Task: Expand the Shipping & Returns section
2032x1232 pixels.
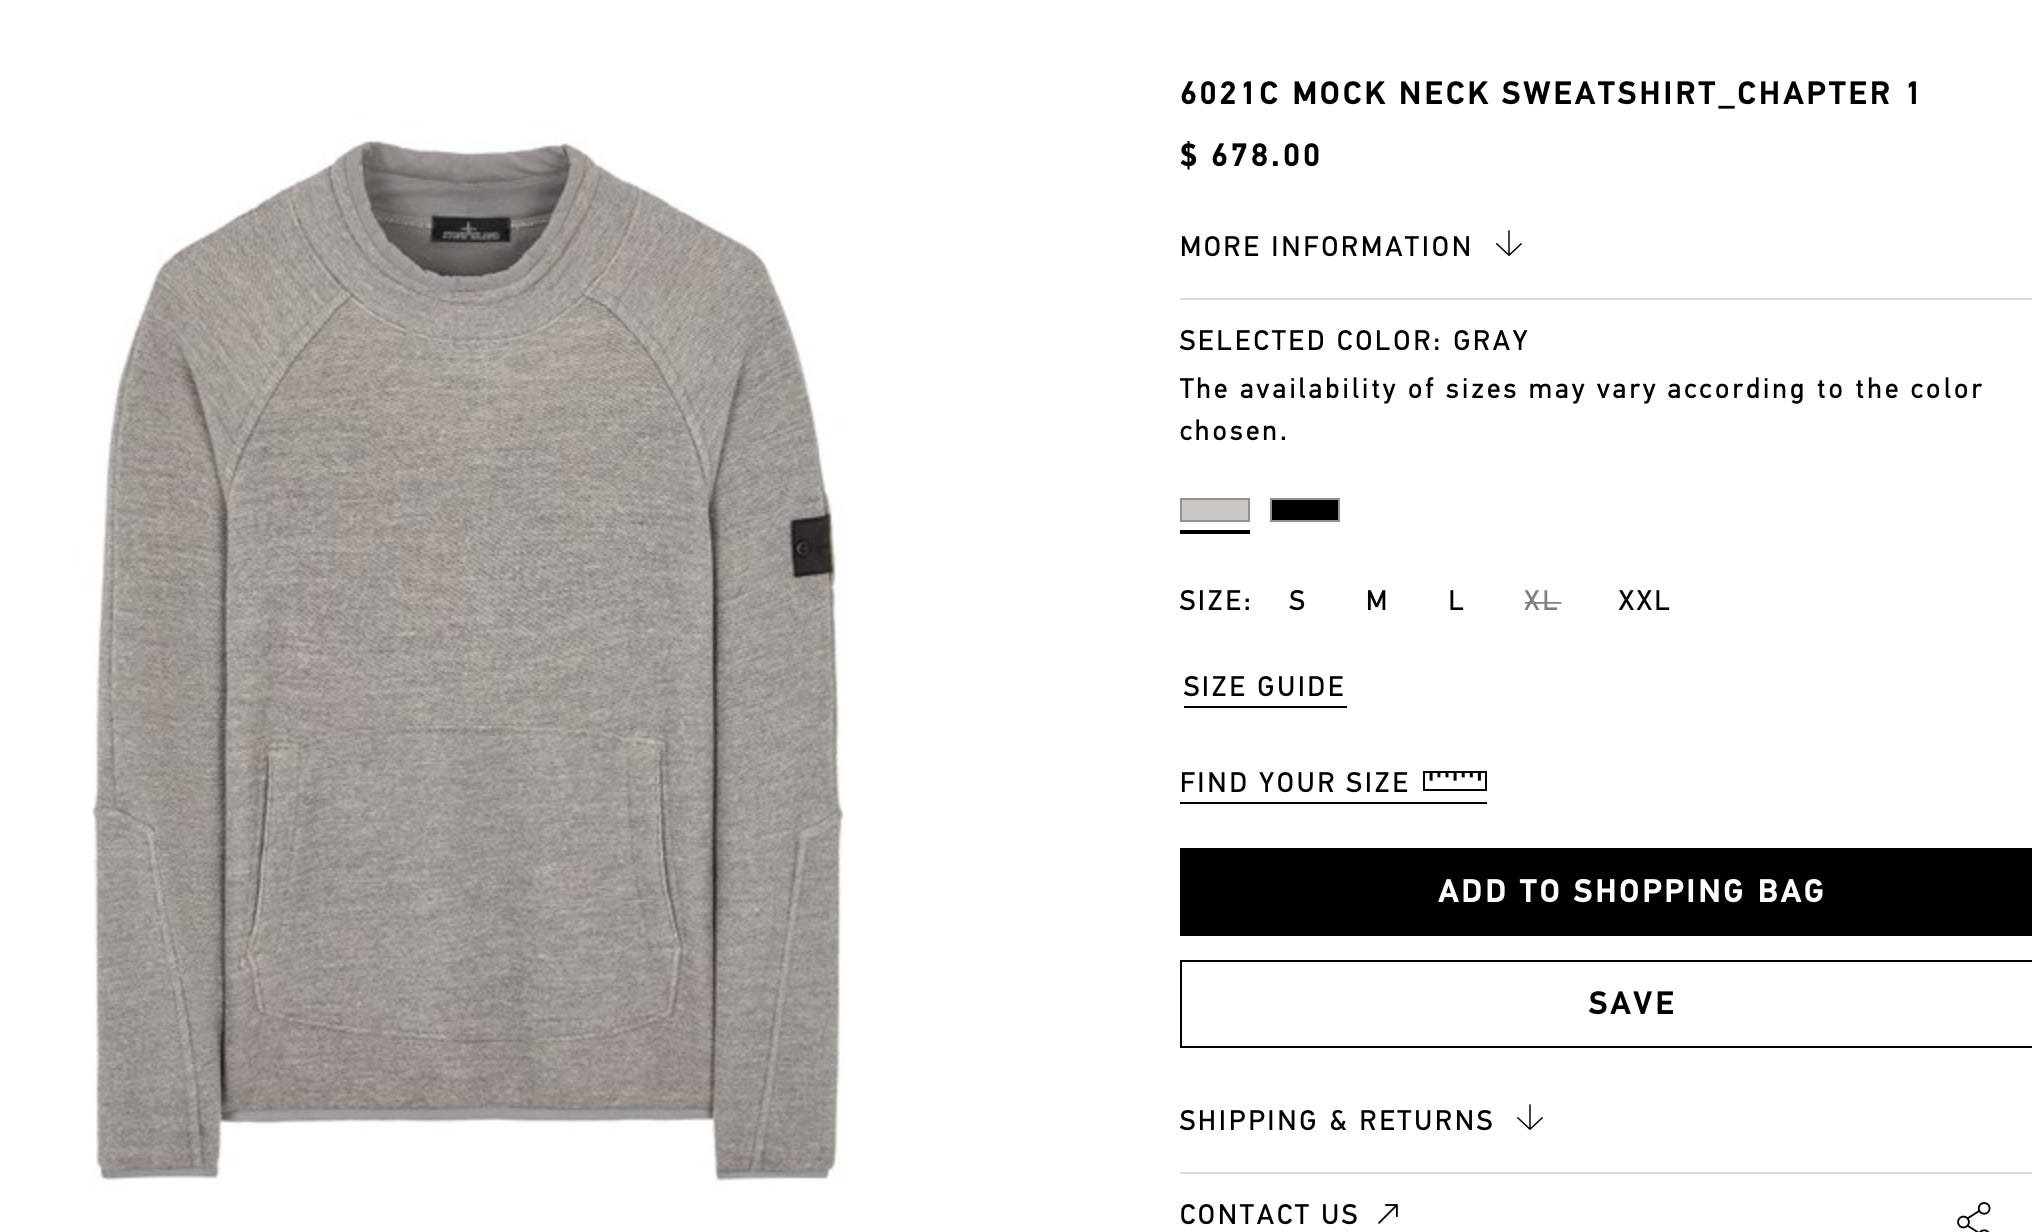Action: (1362, 1120)
